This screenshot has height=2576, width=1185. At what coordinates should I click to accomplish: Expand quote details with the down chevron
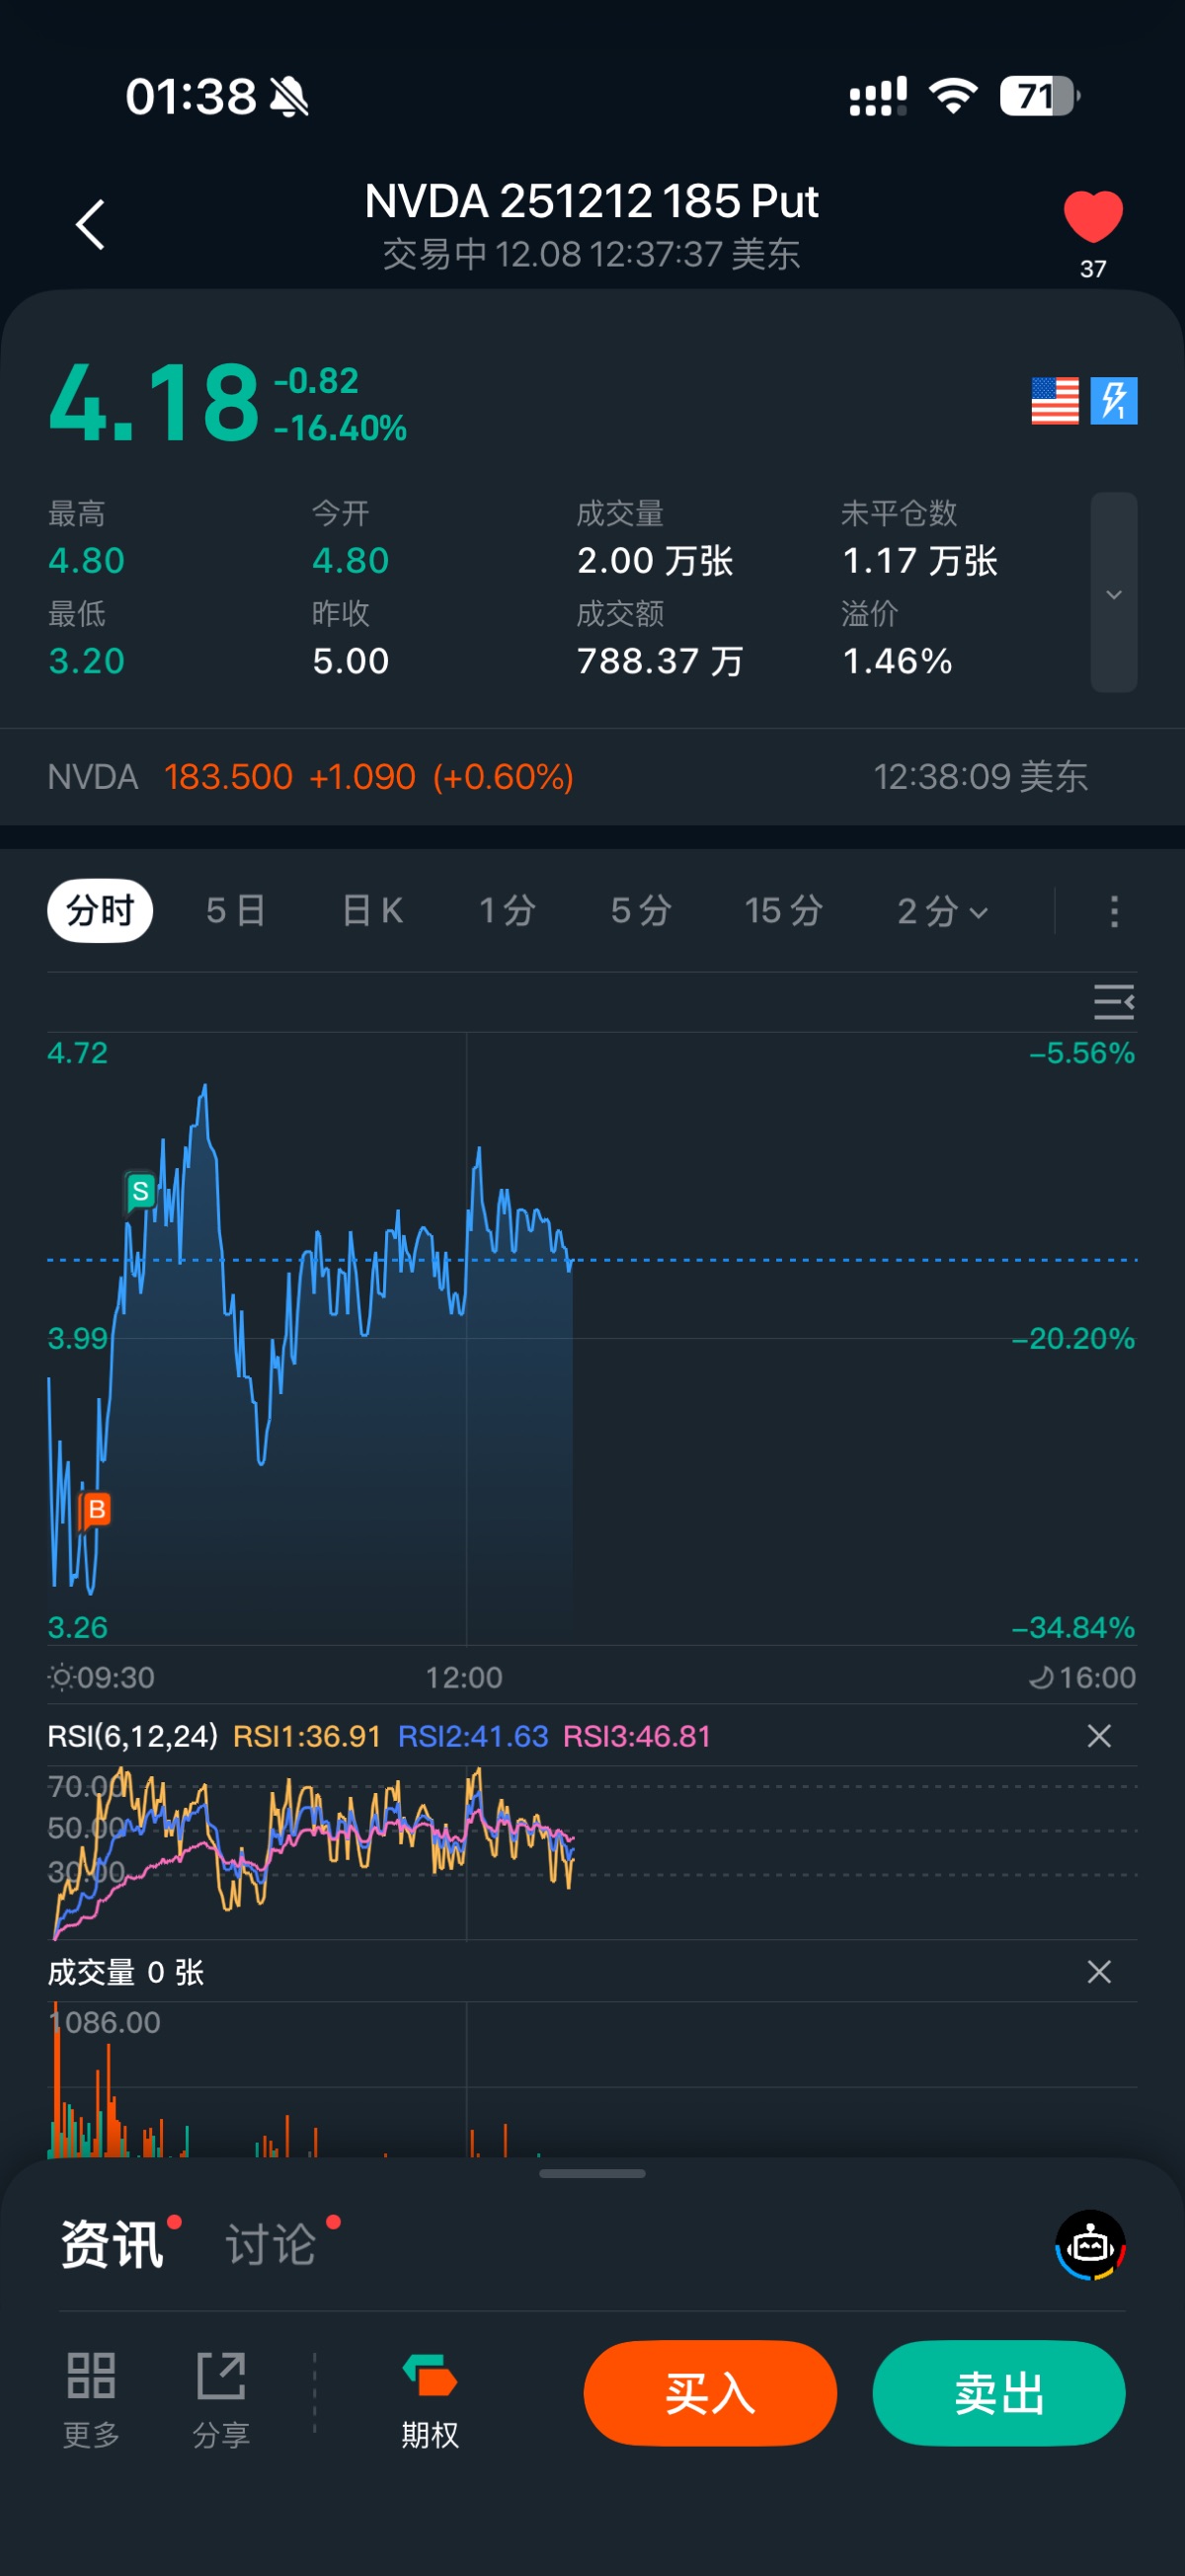1114,593
